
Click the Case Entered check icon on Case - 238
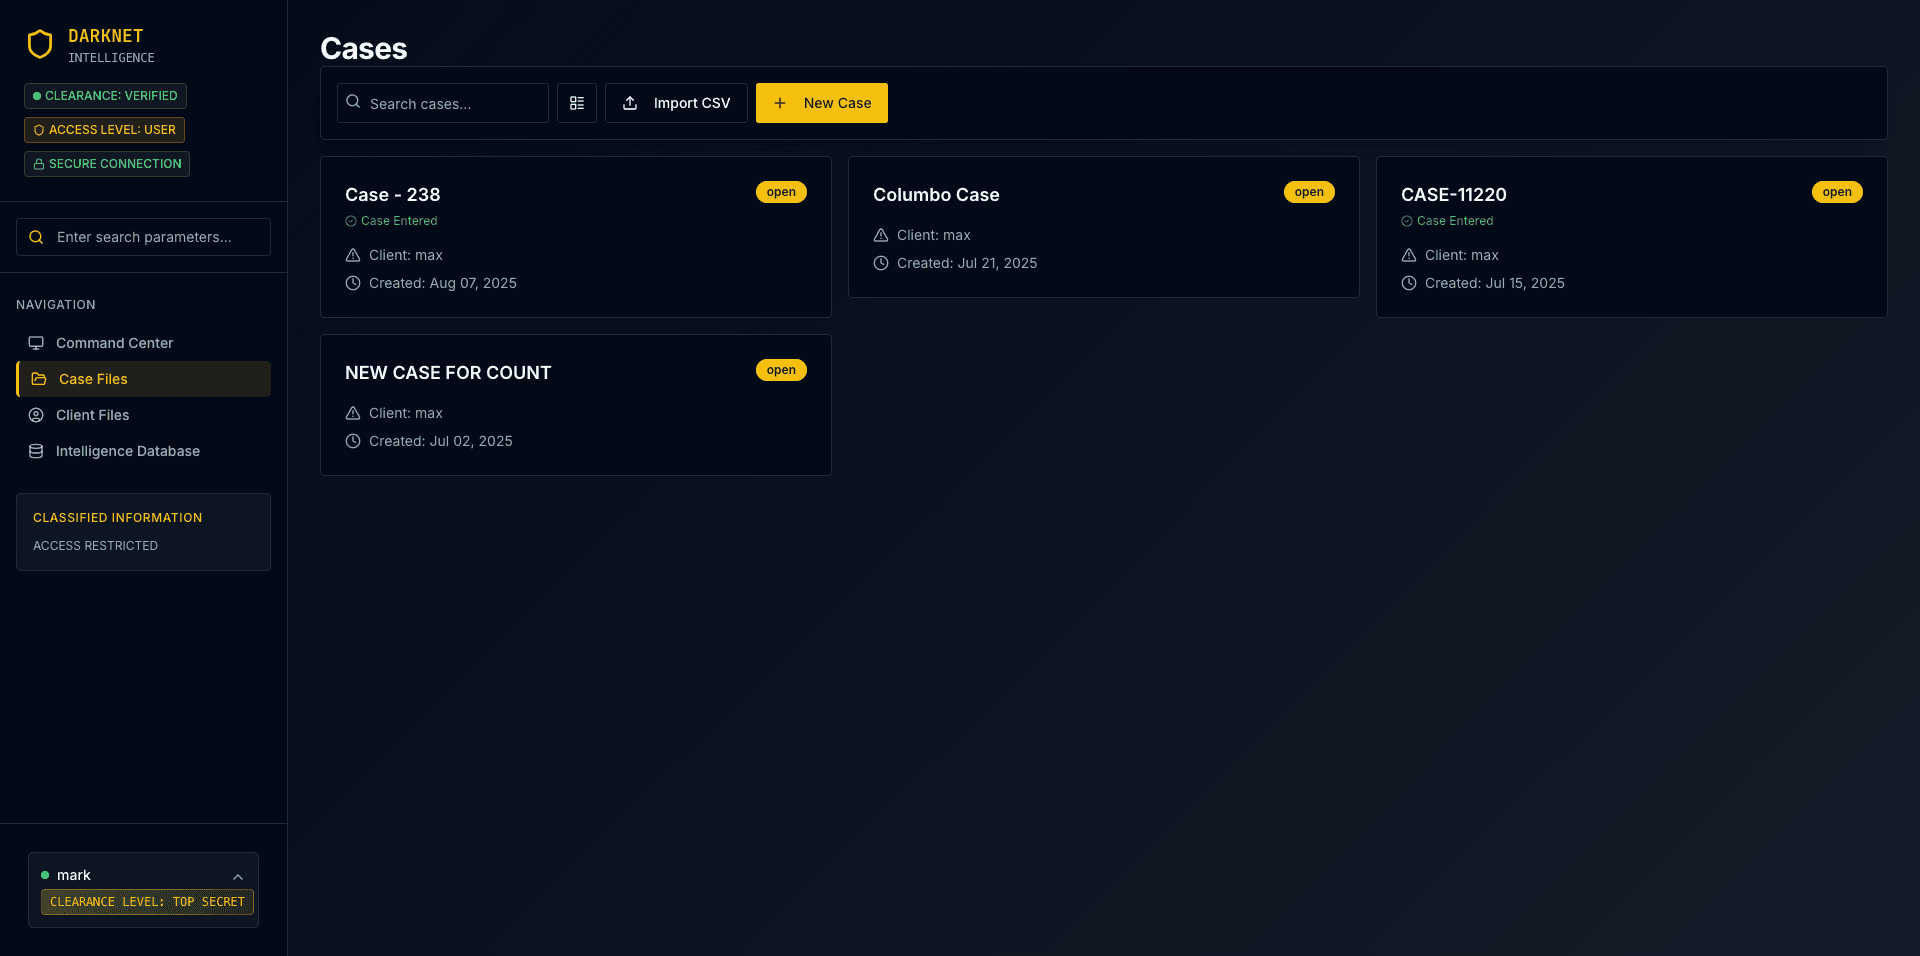coord(351,221)
